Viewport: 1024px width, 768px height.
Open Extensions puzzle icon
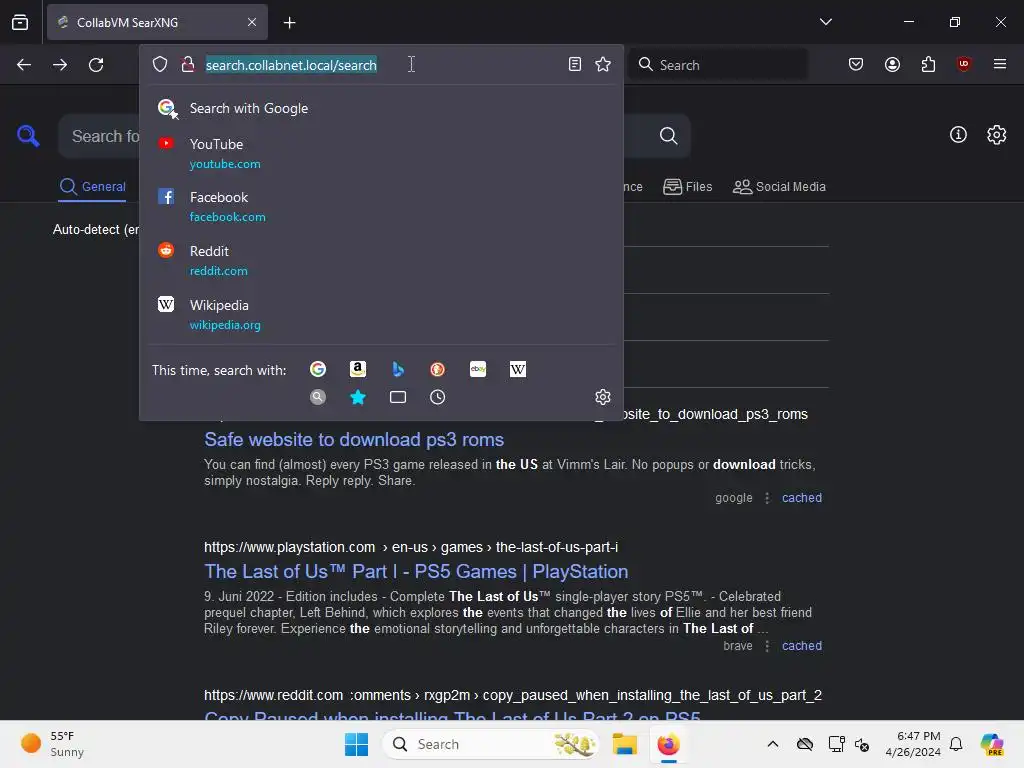928,64
